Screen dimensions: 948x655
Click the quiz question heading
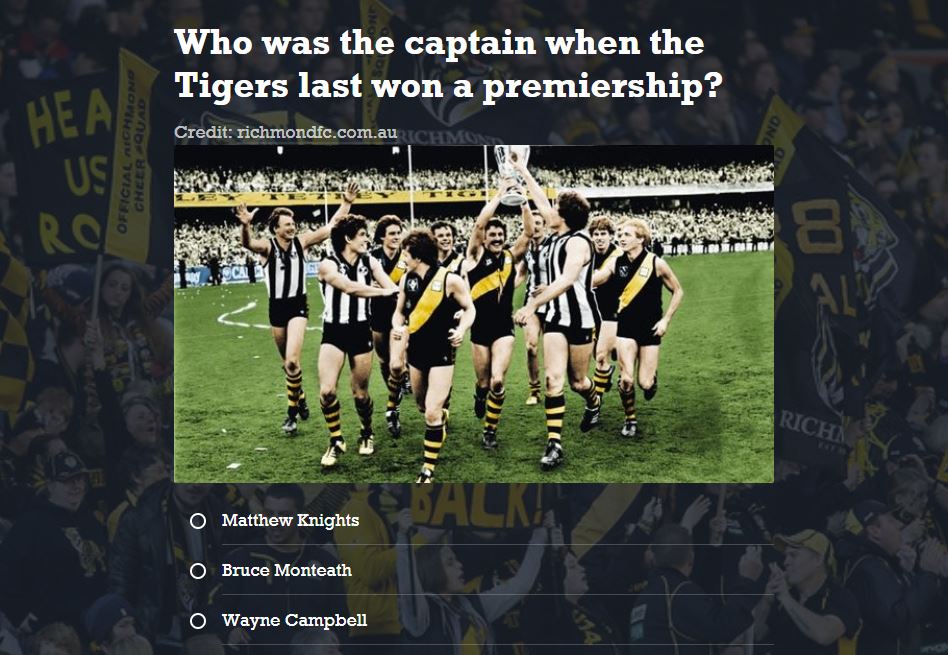pyautogui.click(x=448, y=64)
